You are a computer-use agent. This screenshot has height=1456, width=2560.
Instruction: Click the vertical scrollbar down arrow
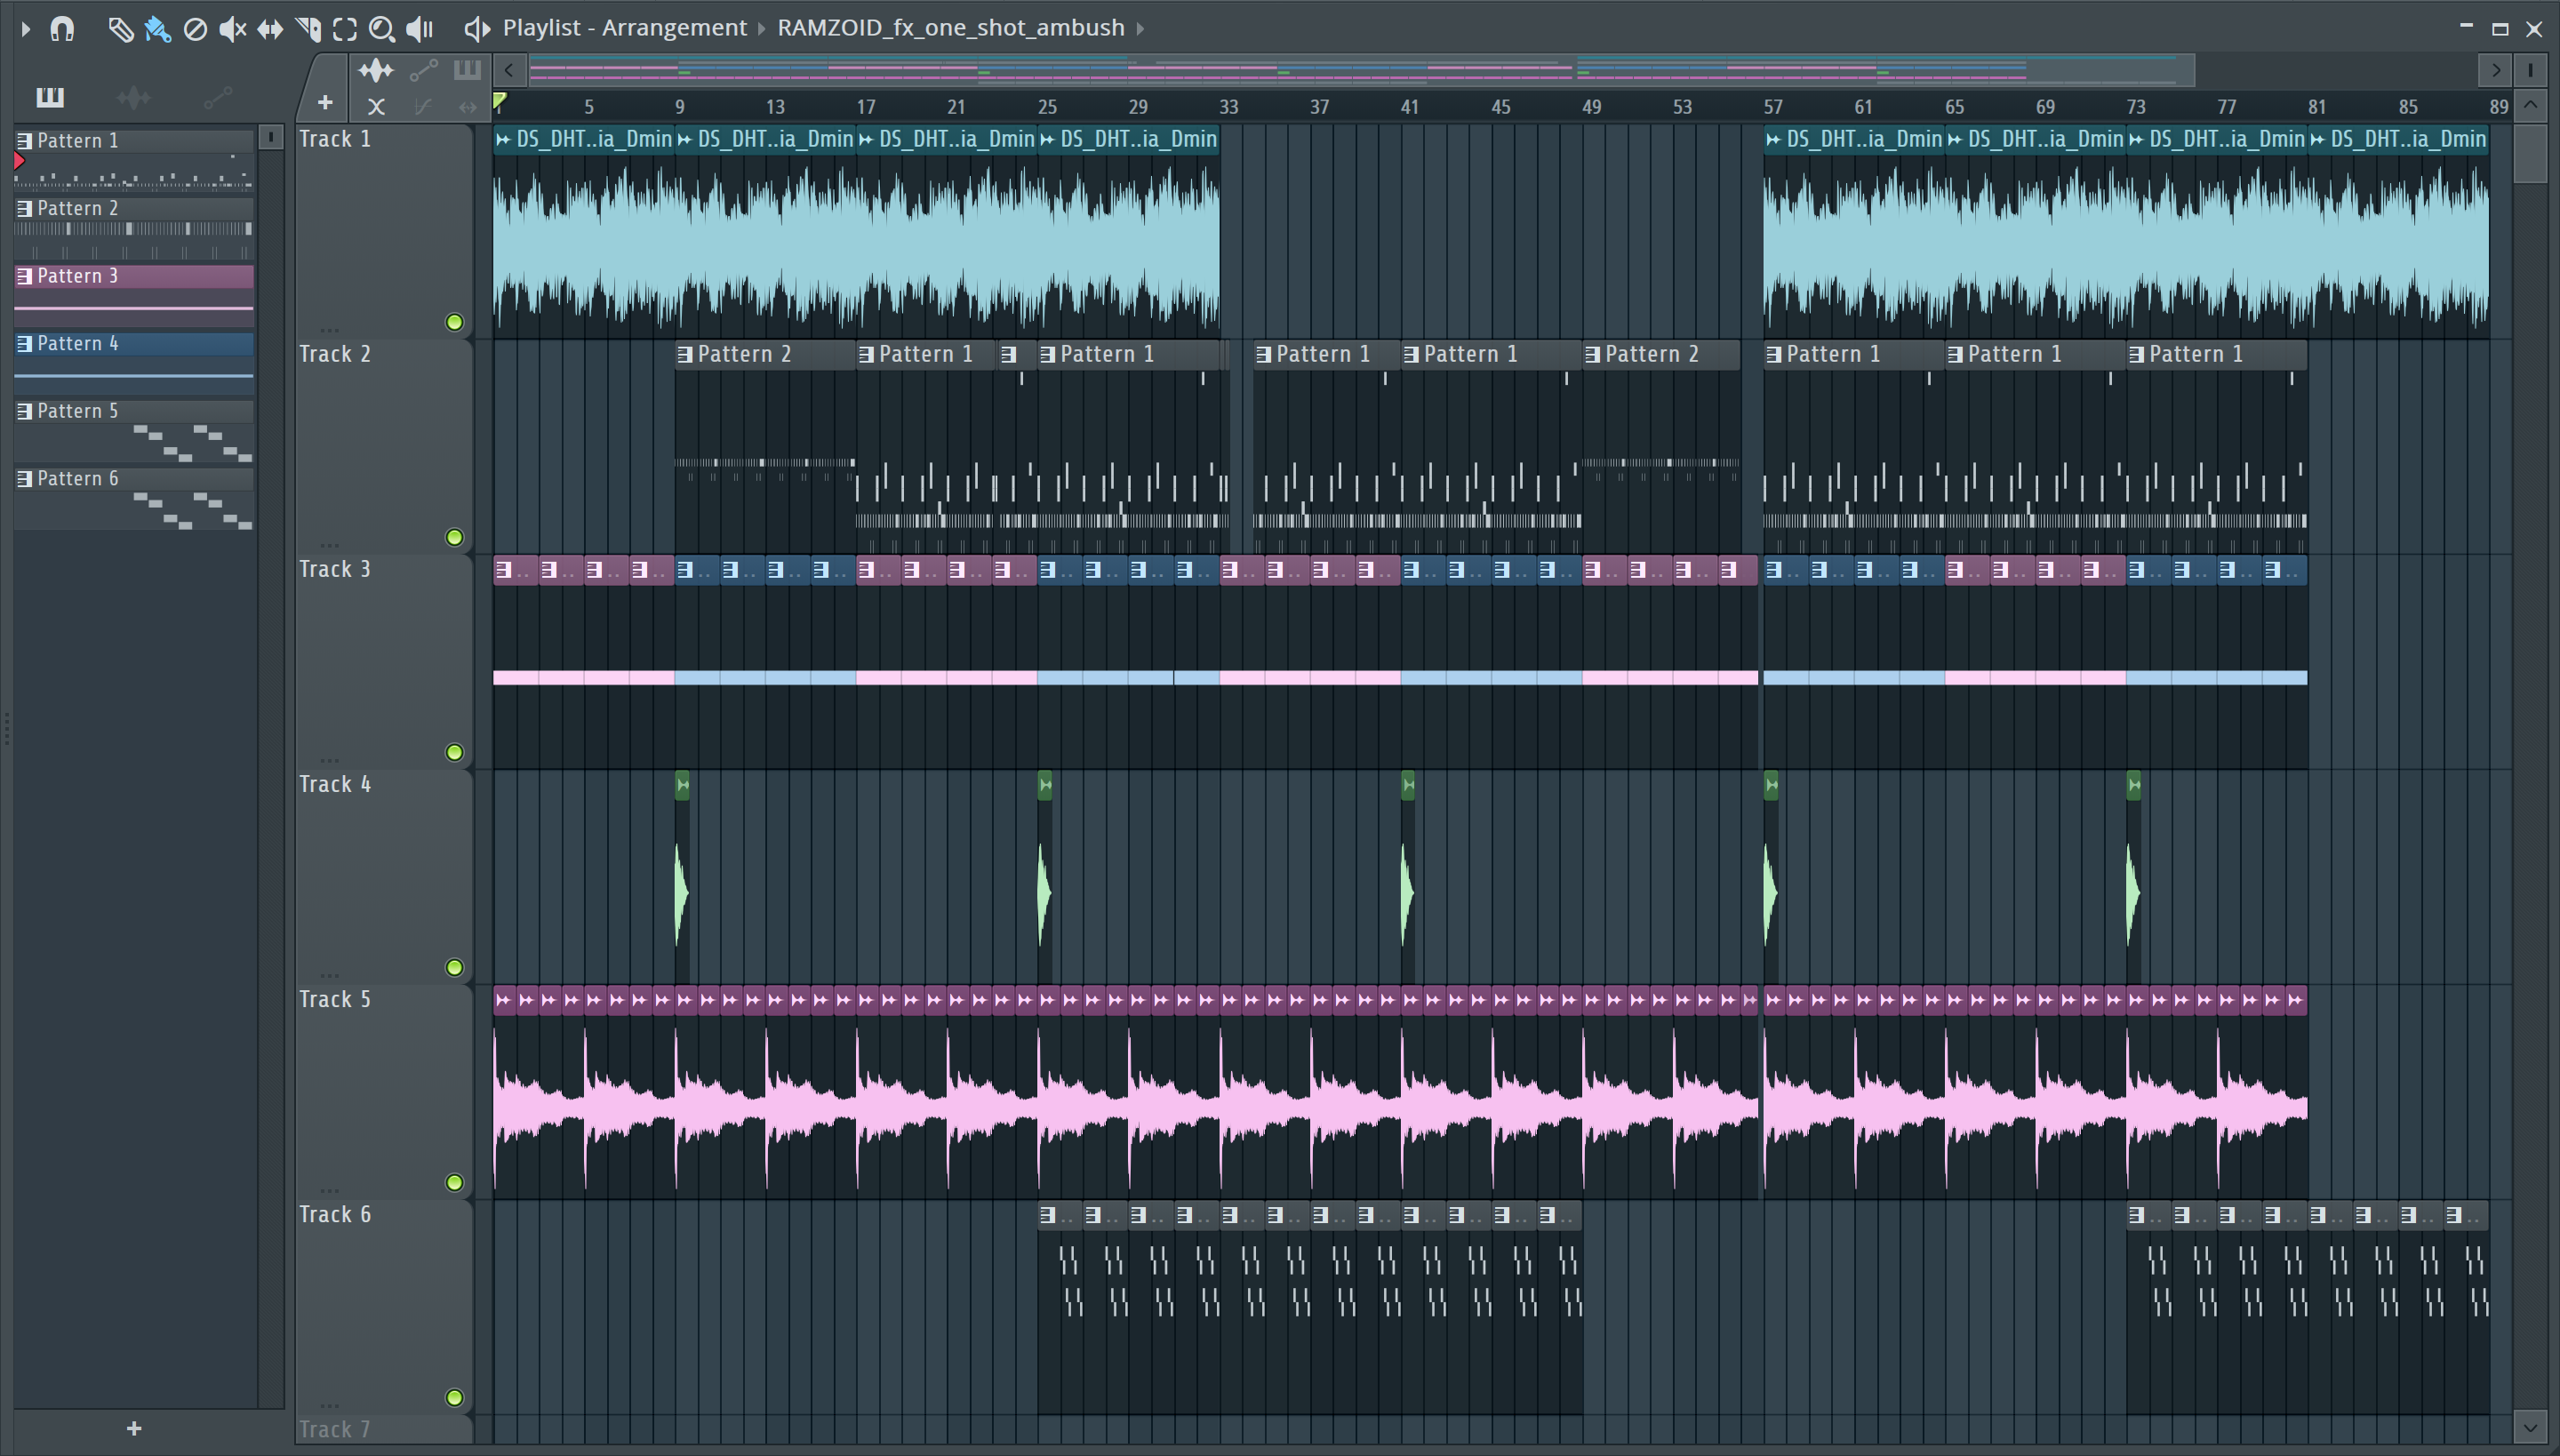pyautogui.click(x=2530, y=1428)
